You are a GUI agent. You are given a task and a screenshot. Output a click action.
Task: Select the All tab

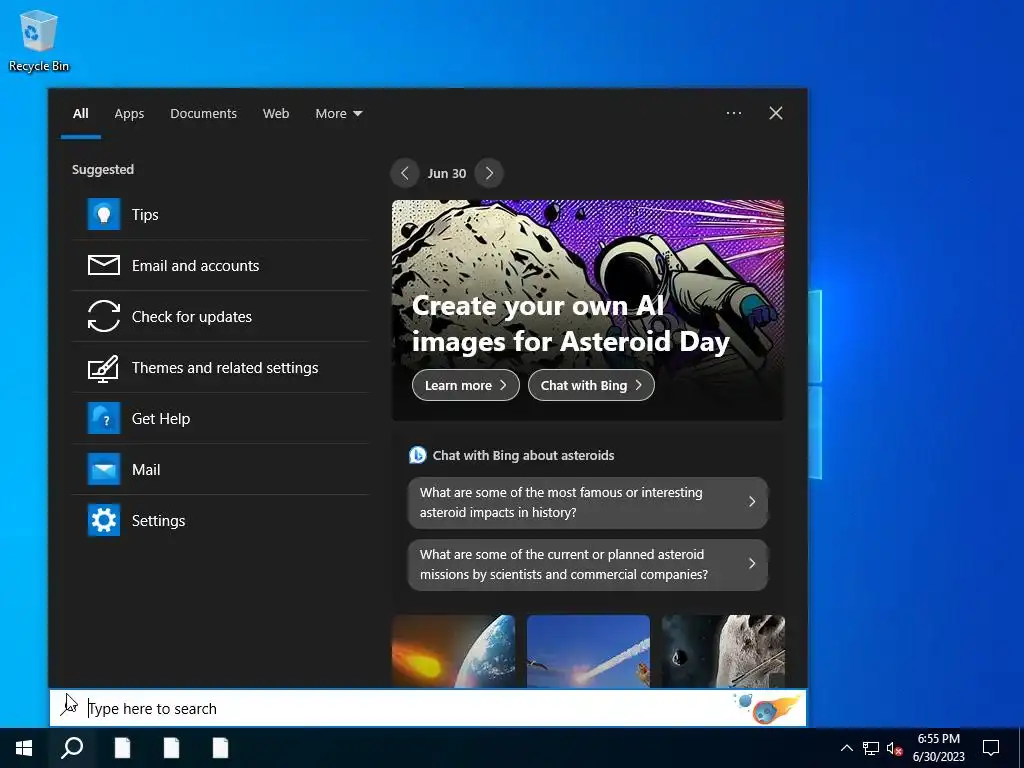[81, 114]
